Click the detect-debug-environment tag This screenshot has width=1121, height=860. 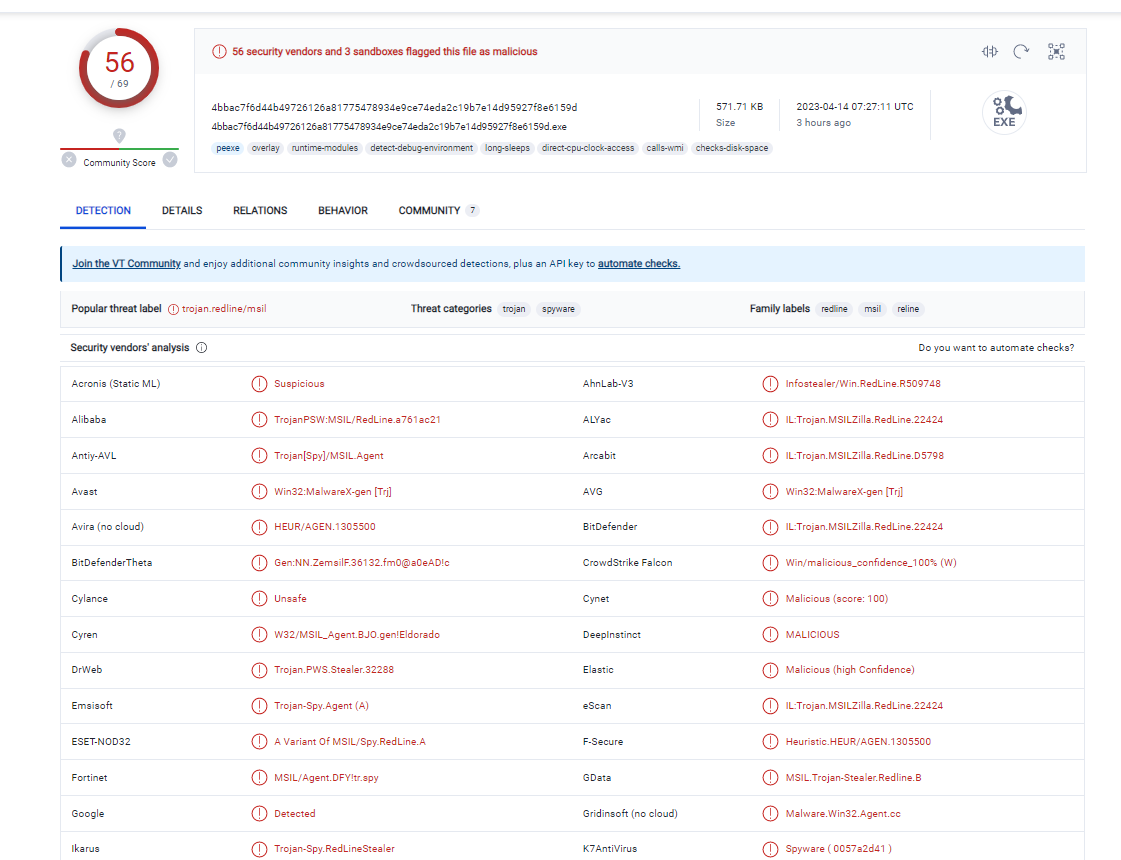(x=422, y=148)
